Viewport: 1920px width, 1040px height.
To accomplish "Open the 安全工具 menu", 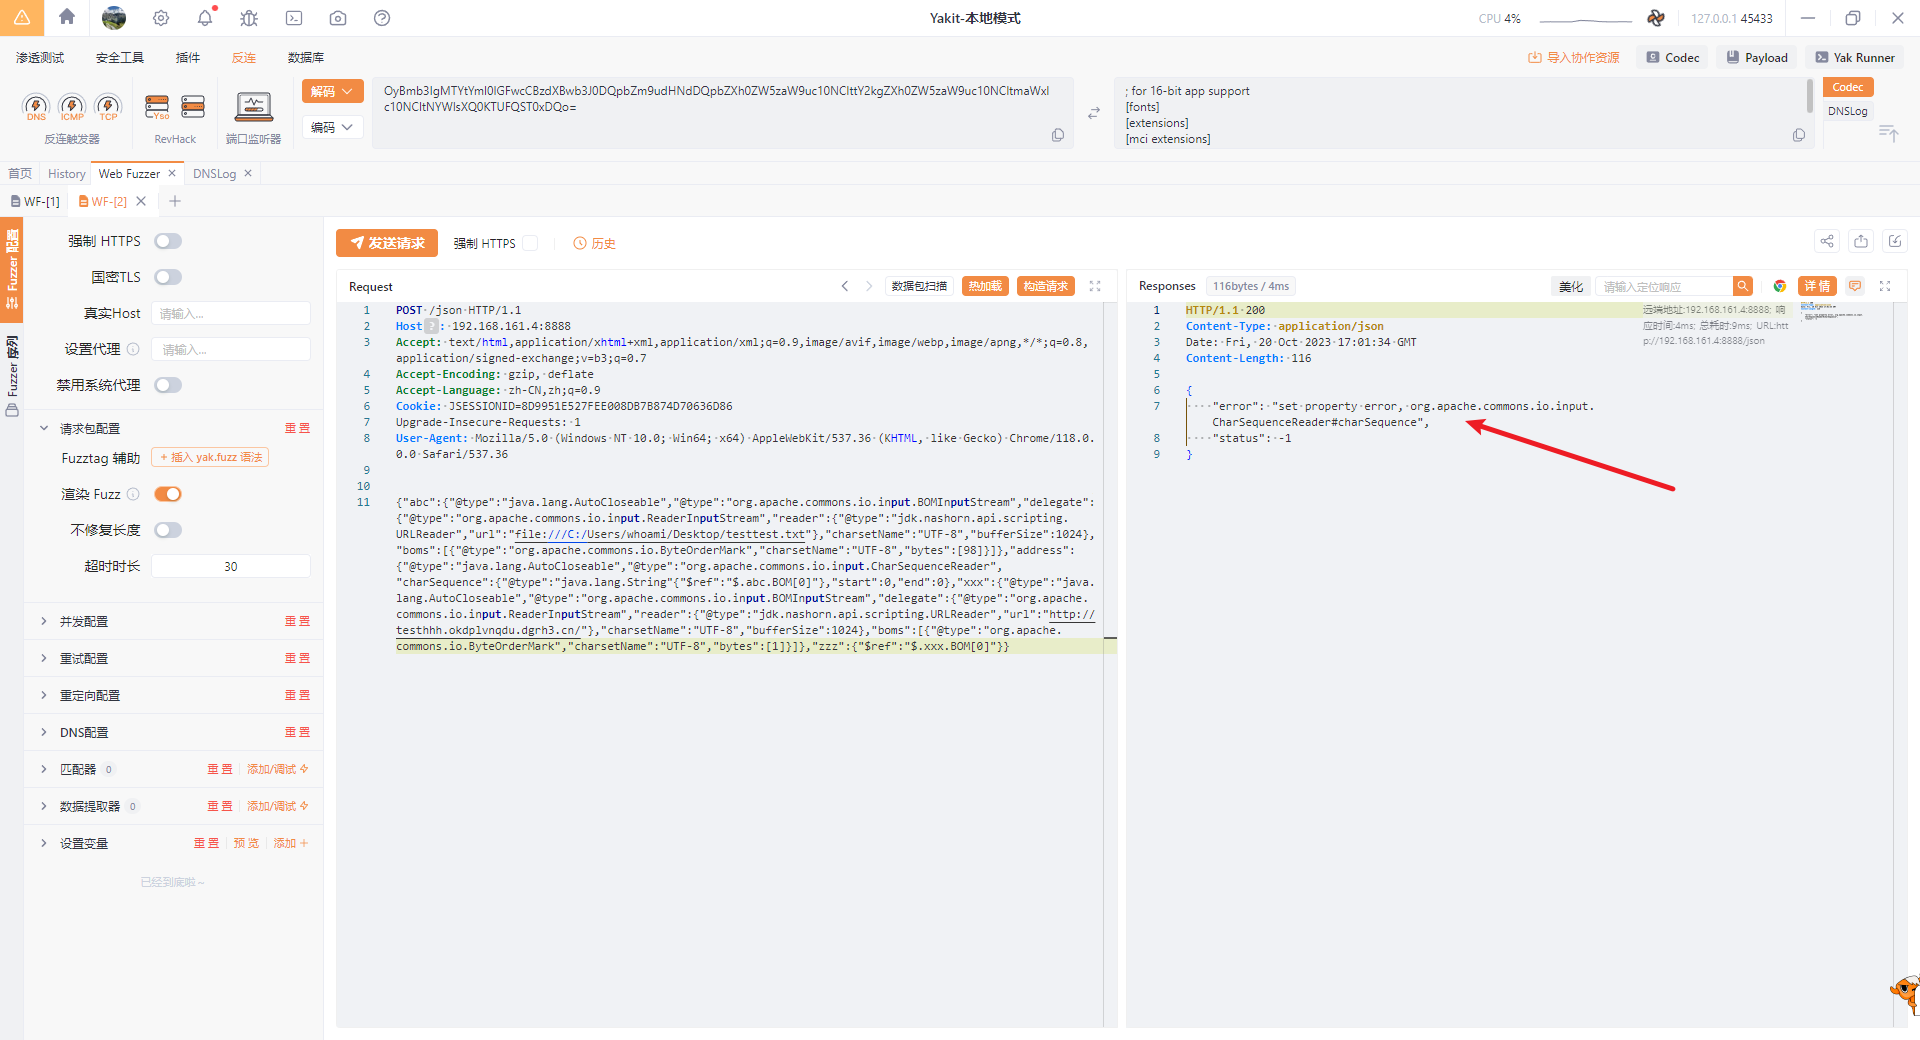I will [x=120, y=58].
